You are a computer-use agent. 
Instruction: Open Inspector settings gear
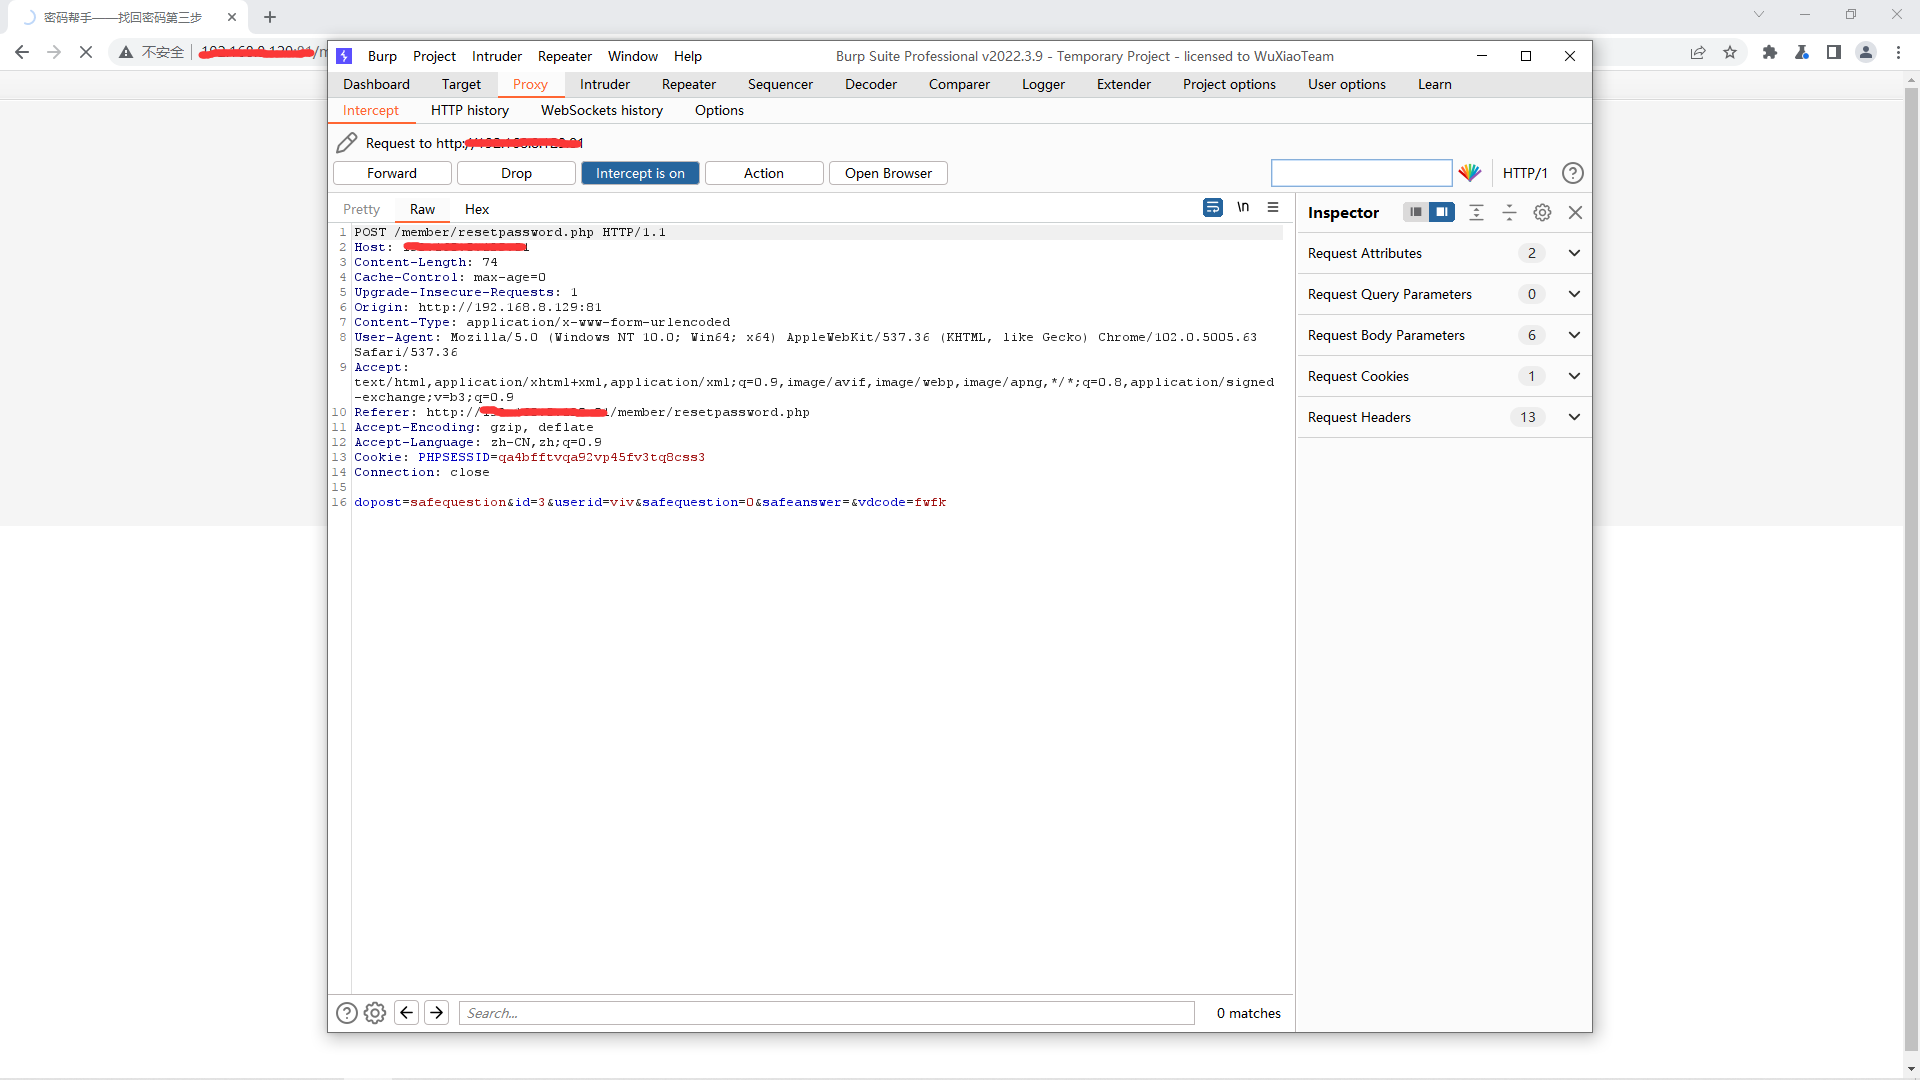(1542, 212)
